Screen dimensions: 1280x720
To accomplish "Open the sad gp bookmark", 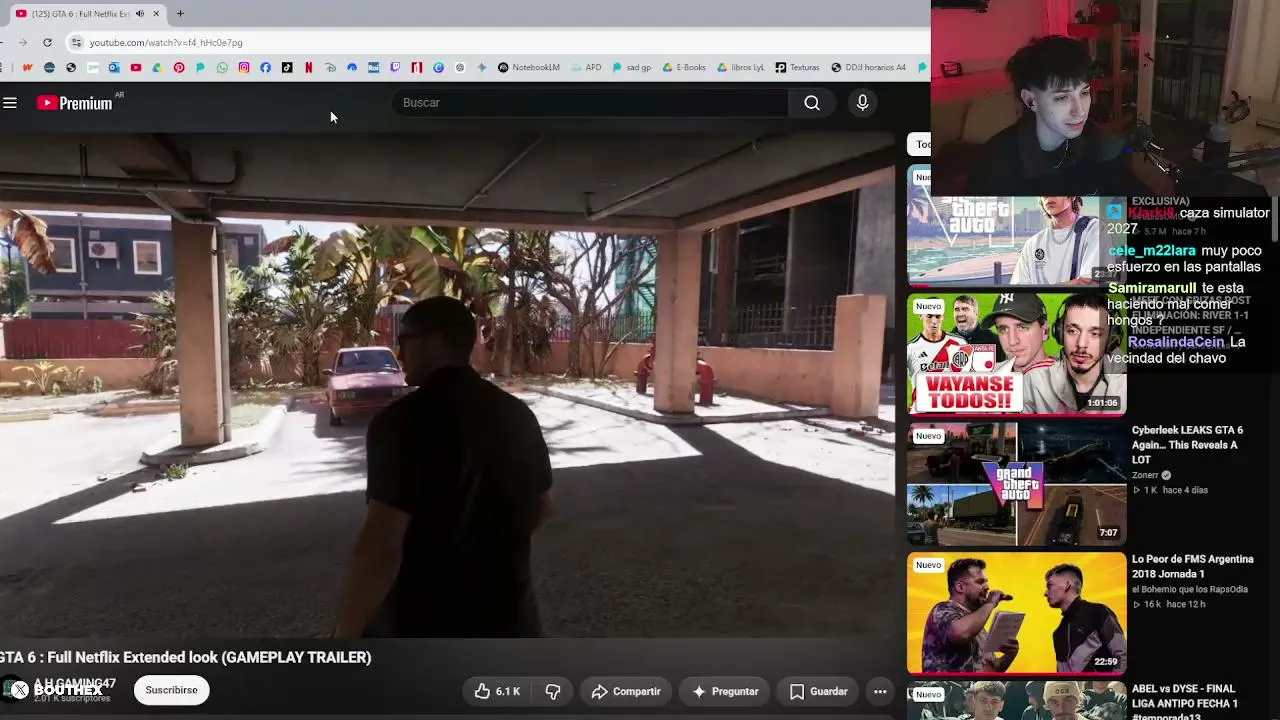I will 632,67.
